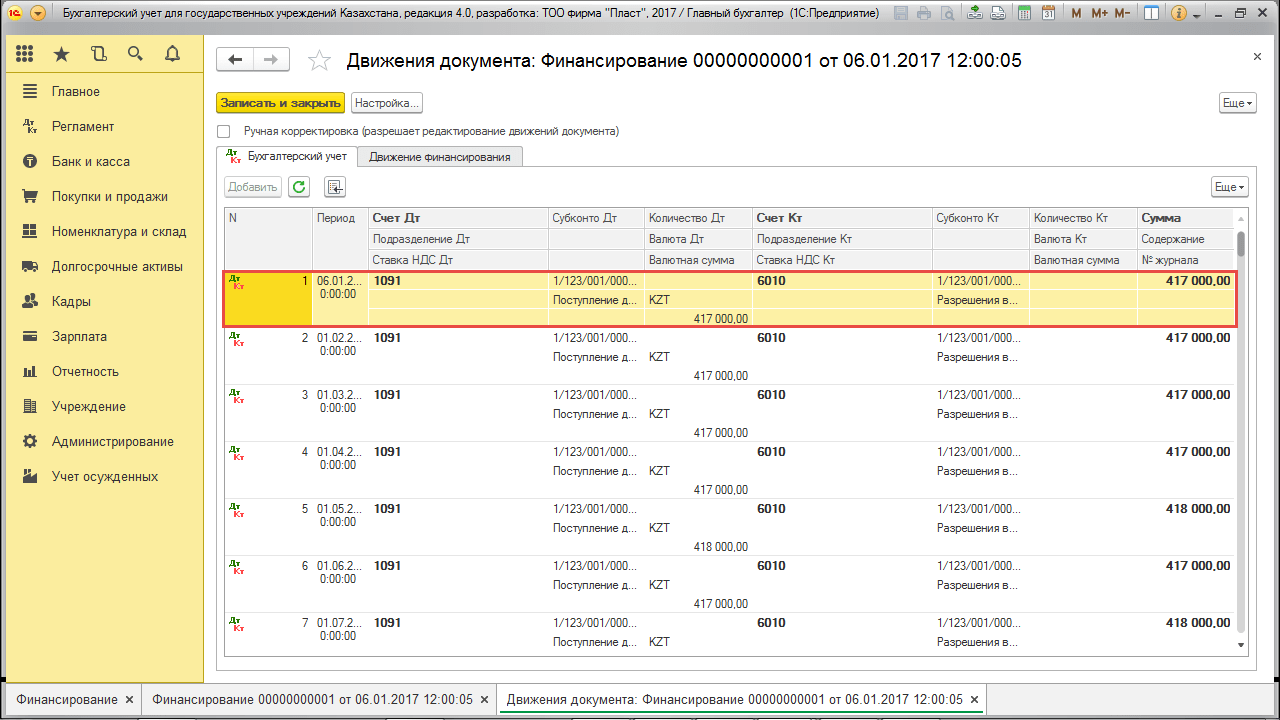Image resolution: width=1280 pixels, height=720 pixels.
Task: Switch to Движение финансирования tab
Action: (441, 156)
